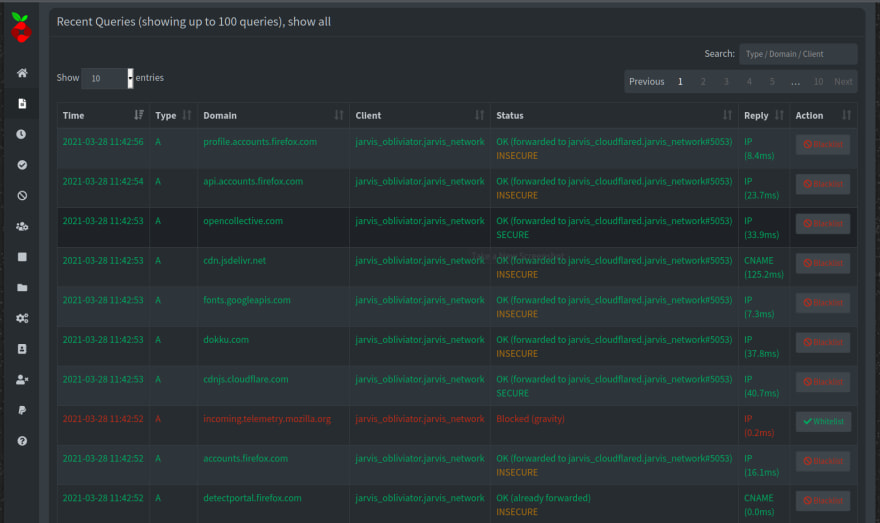Blacklist accounts.firefox.com row entry
Screen dimensions: 880x523
pos(823,461)
